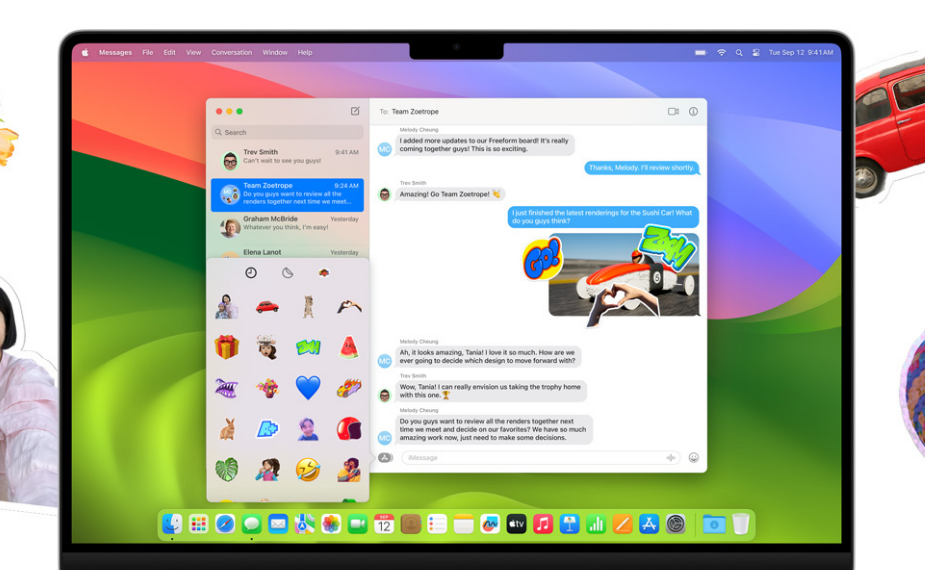Click the iMessage text input field

[540, 457]
